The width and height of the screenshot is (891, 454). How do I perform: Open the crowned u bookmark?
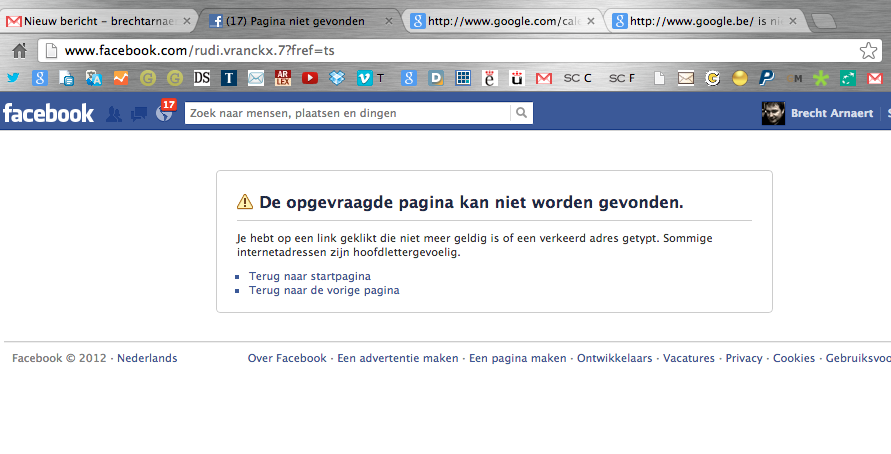[x=517, y=78]
